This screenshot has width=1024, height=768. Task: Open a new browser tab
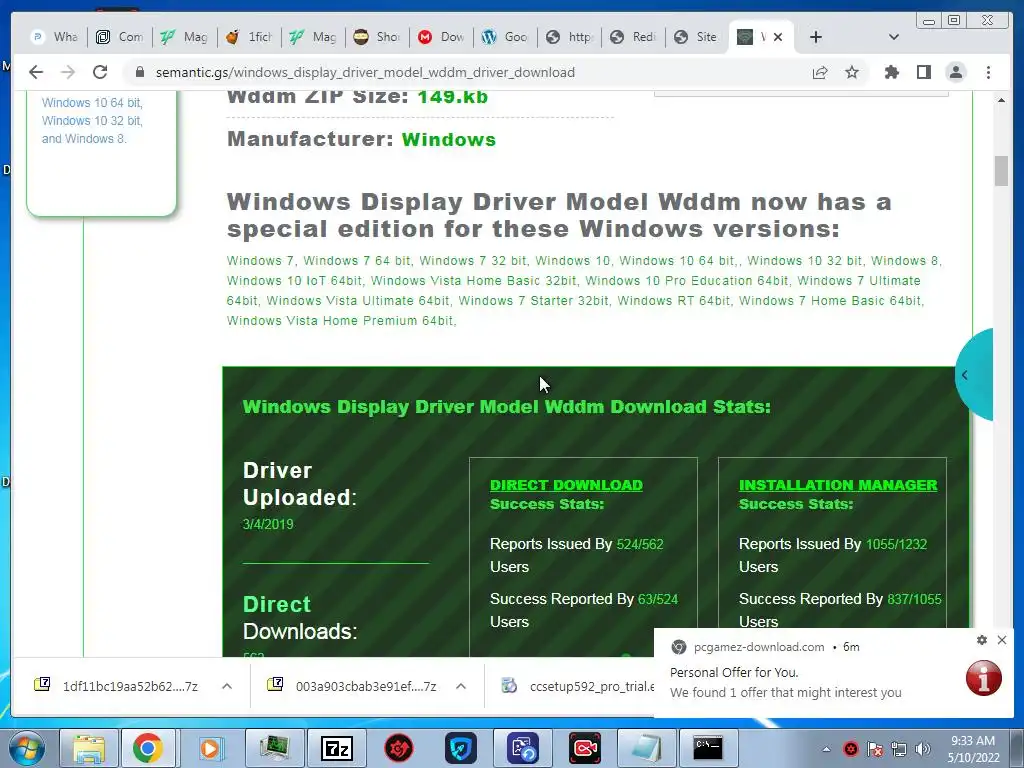pyautogui.click(x=816, y=37)
